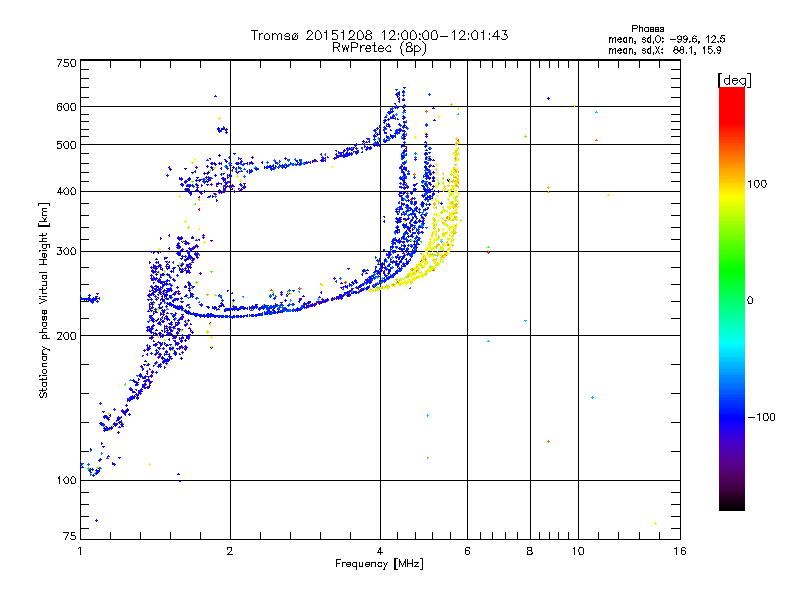Click the '16' frequency tick label
800x600 pixels.
680,551
